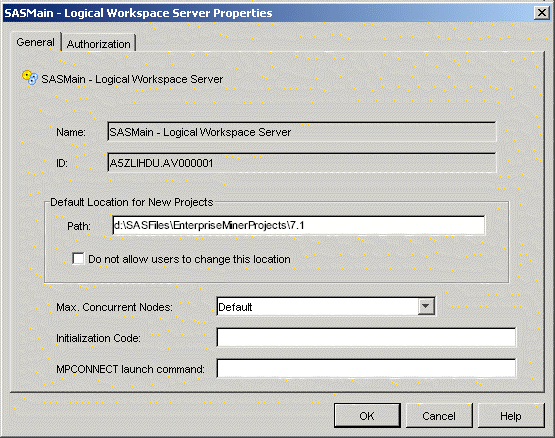Click the 'Max. Concurrent Nodes:' label

[x=114, y=307]
